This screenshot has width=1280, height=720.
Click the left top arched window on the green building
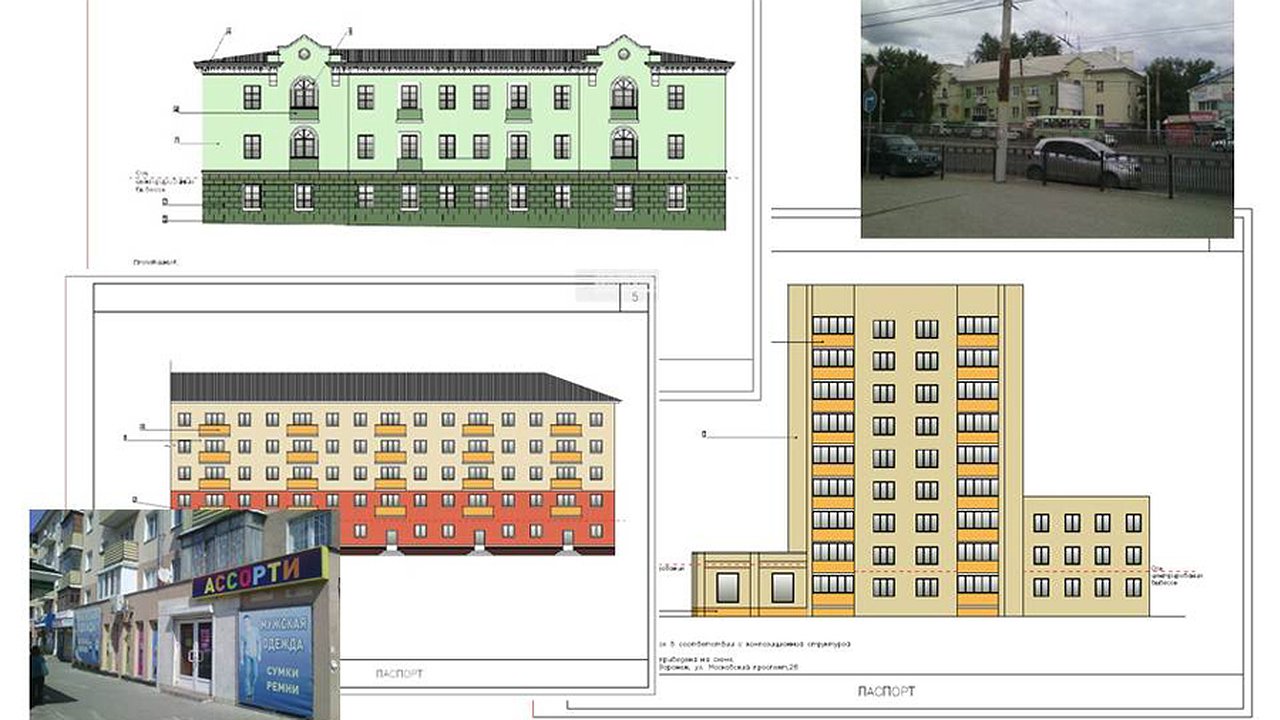tap(304, 94)
